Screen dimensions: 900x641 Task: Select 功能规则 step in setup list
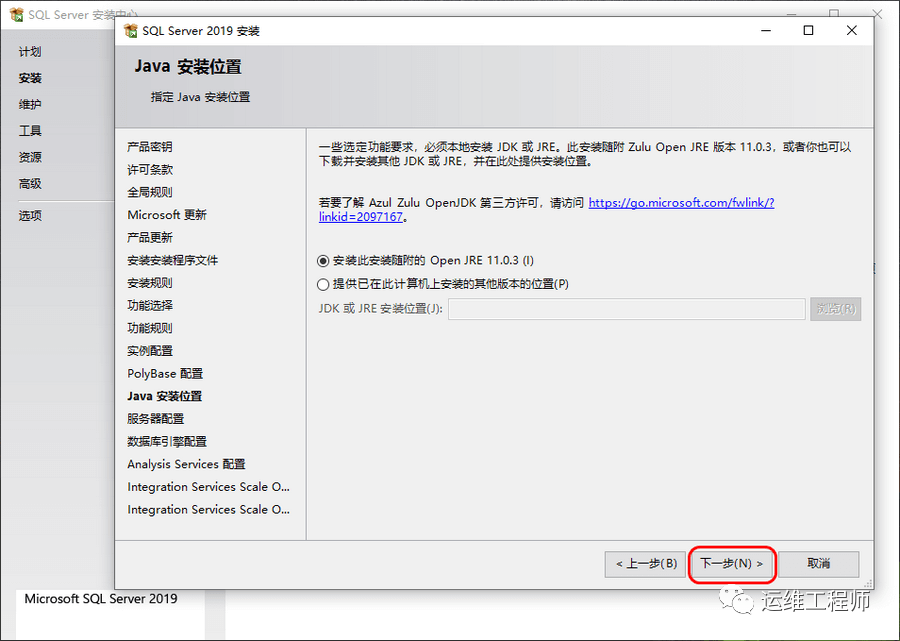[150, 328]
